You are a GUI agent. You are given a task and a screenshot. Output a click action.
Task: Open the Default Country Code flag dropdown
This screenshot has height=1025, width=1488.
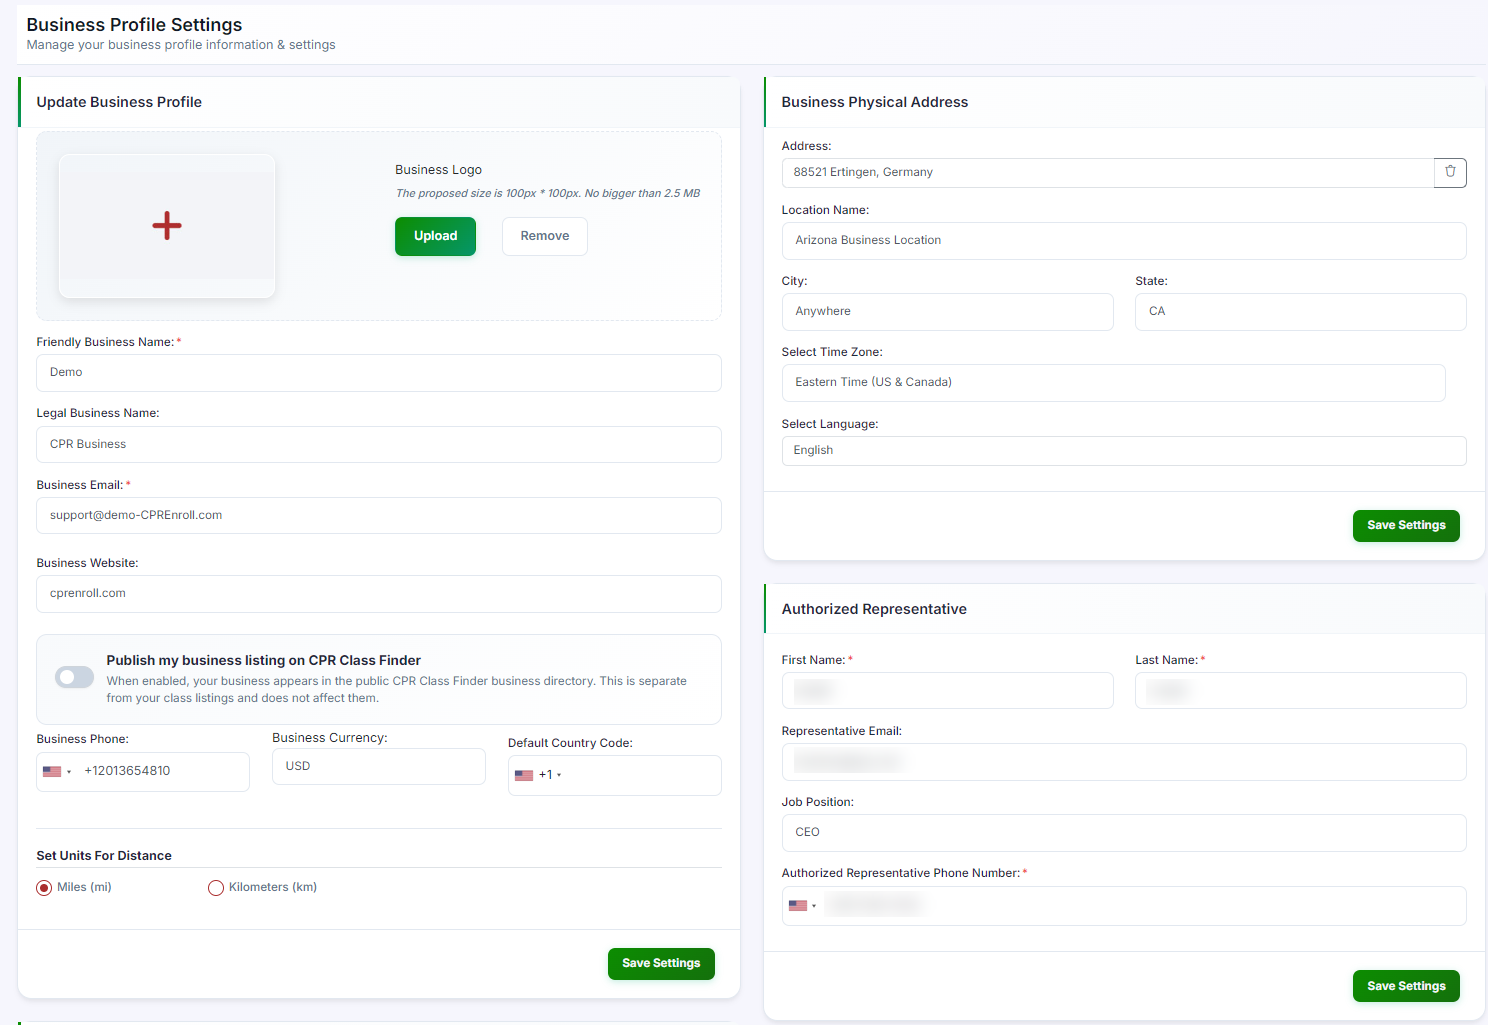coord(538,775)
